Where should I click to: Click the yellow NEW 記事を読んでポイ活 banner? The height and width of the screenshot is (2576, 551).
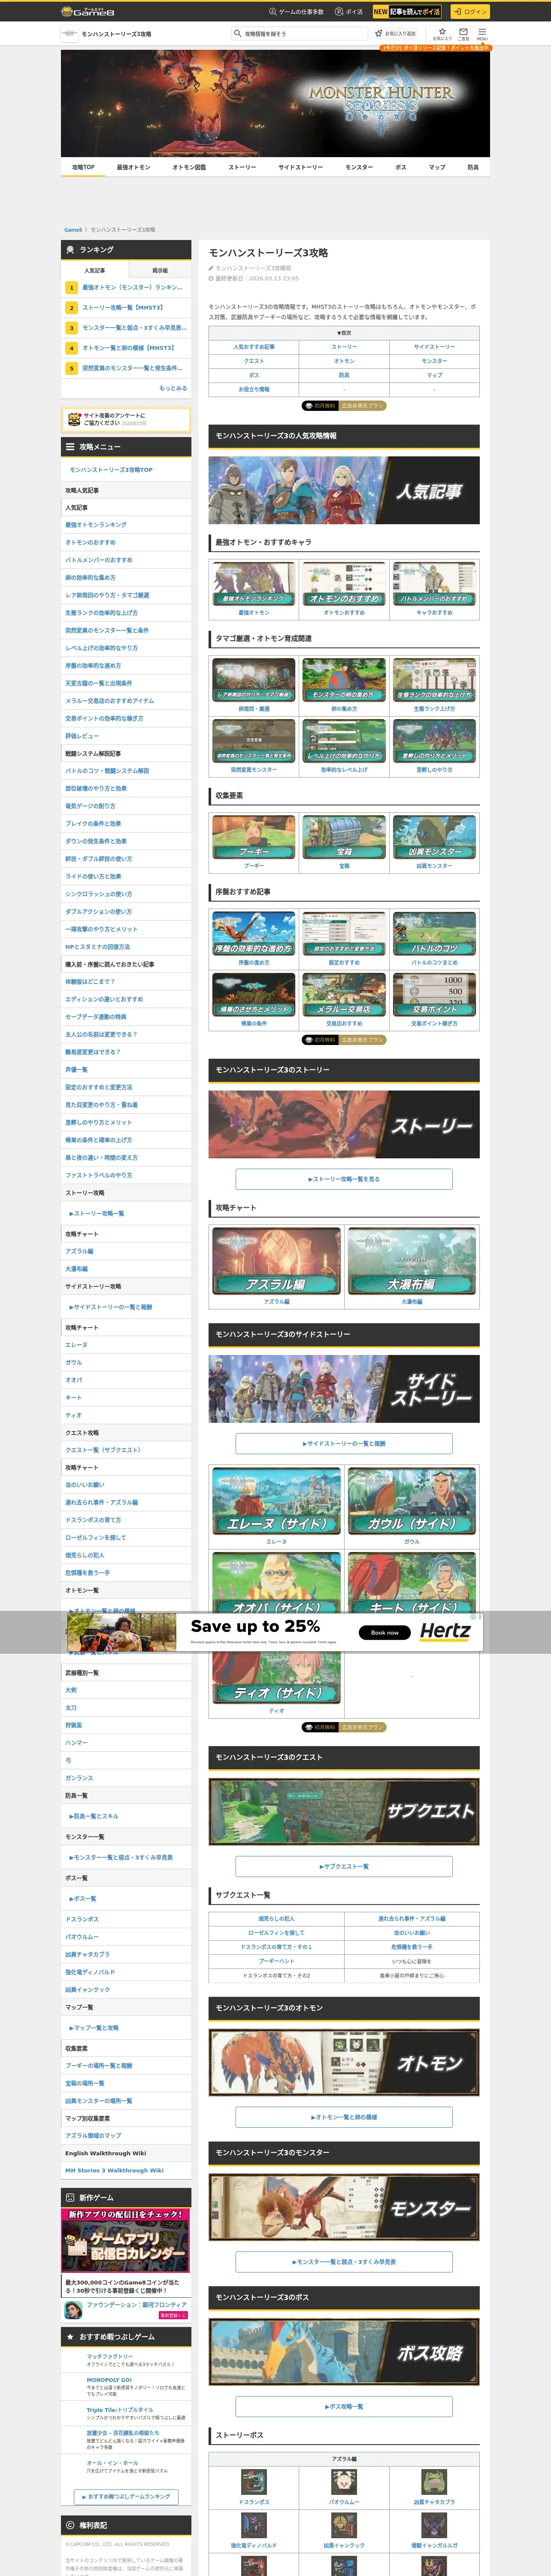tap(407, 12)
